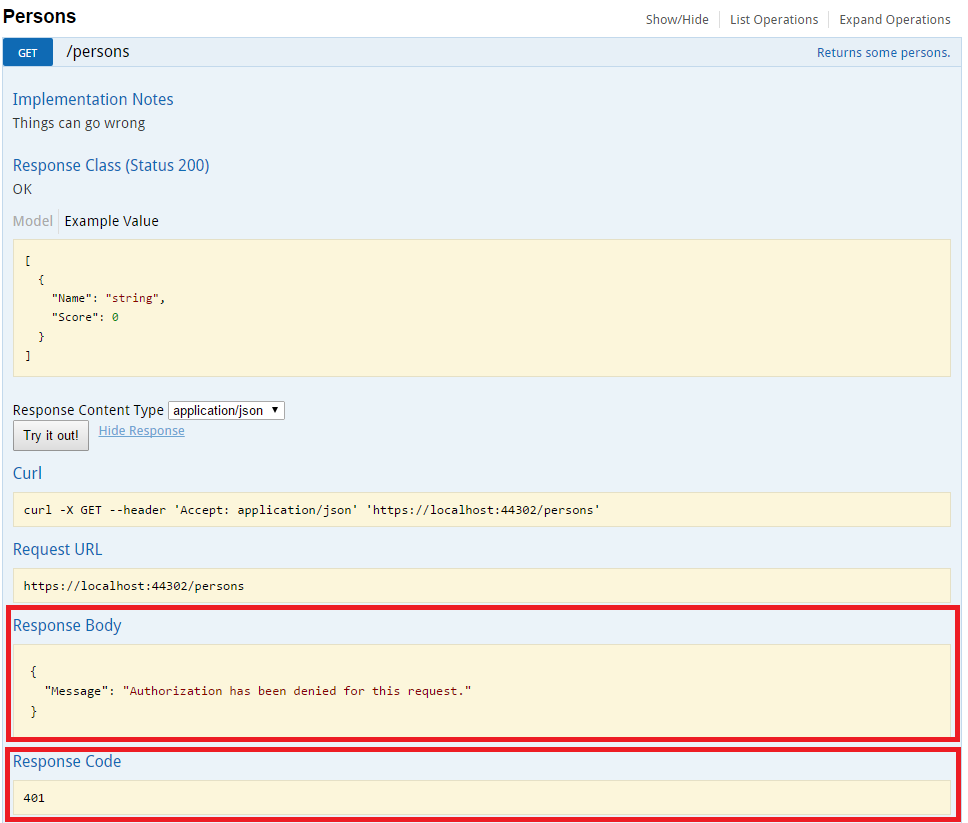968x823 pixels.
Task: Click the Response Class (Status 200) heading
Action: 111,165
